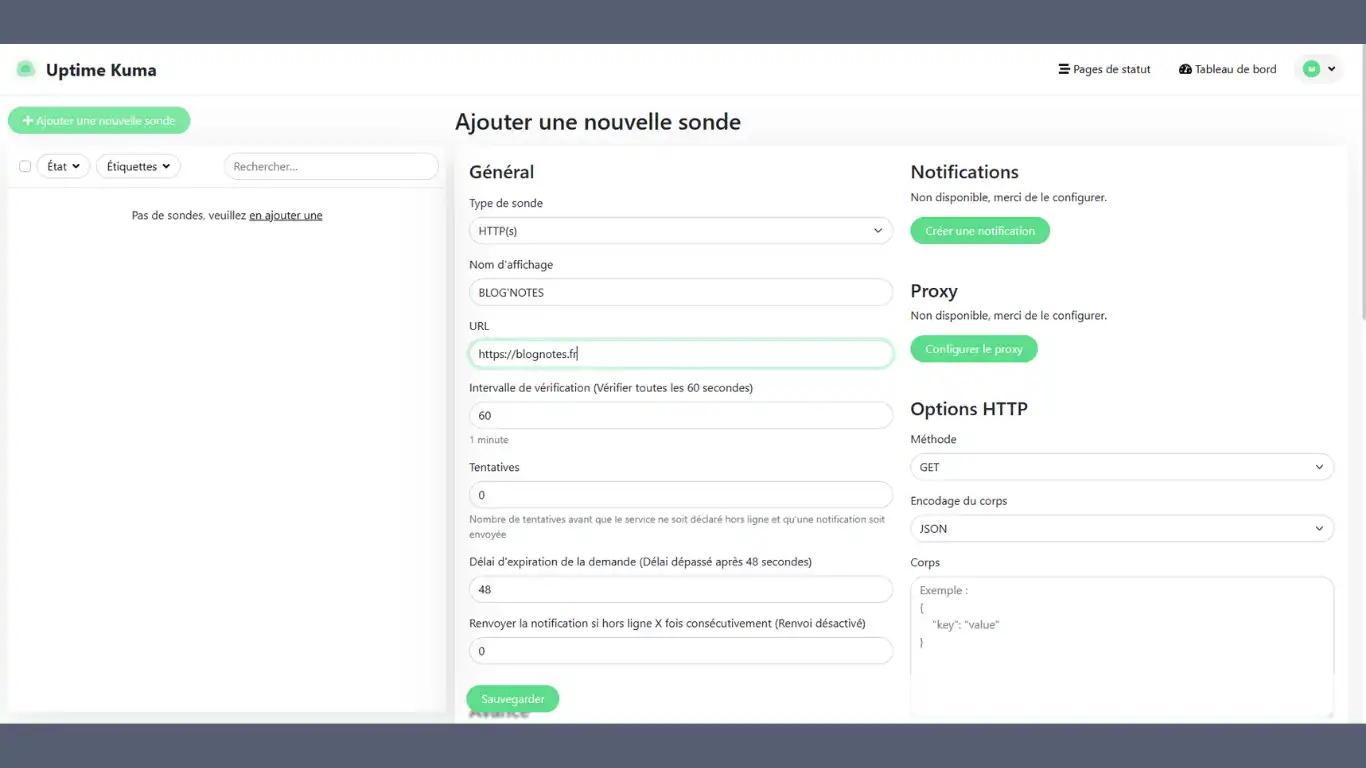Tick the select-all checkbox above the monitor list
The image size is (1366, 768).
tap(24, 166)
